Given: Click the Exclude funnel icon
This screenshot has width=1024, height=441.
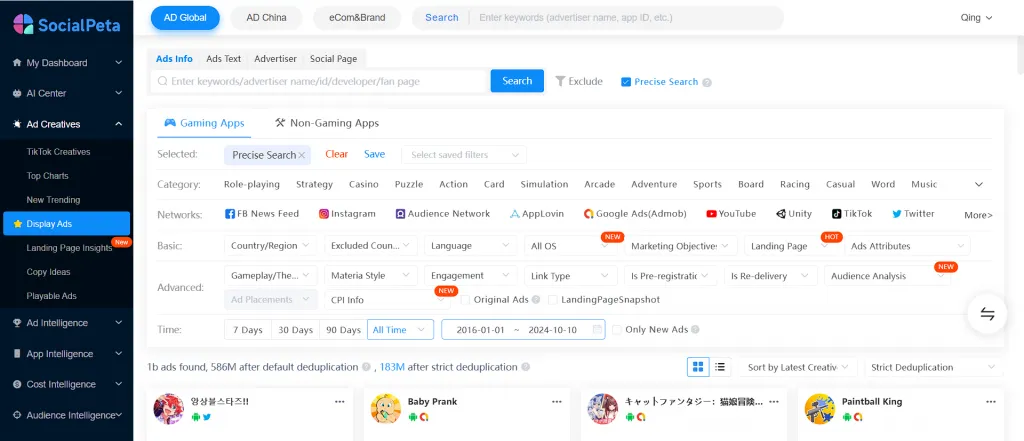Looking at the screenshot, I should point(560,81).
